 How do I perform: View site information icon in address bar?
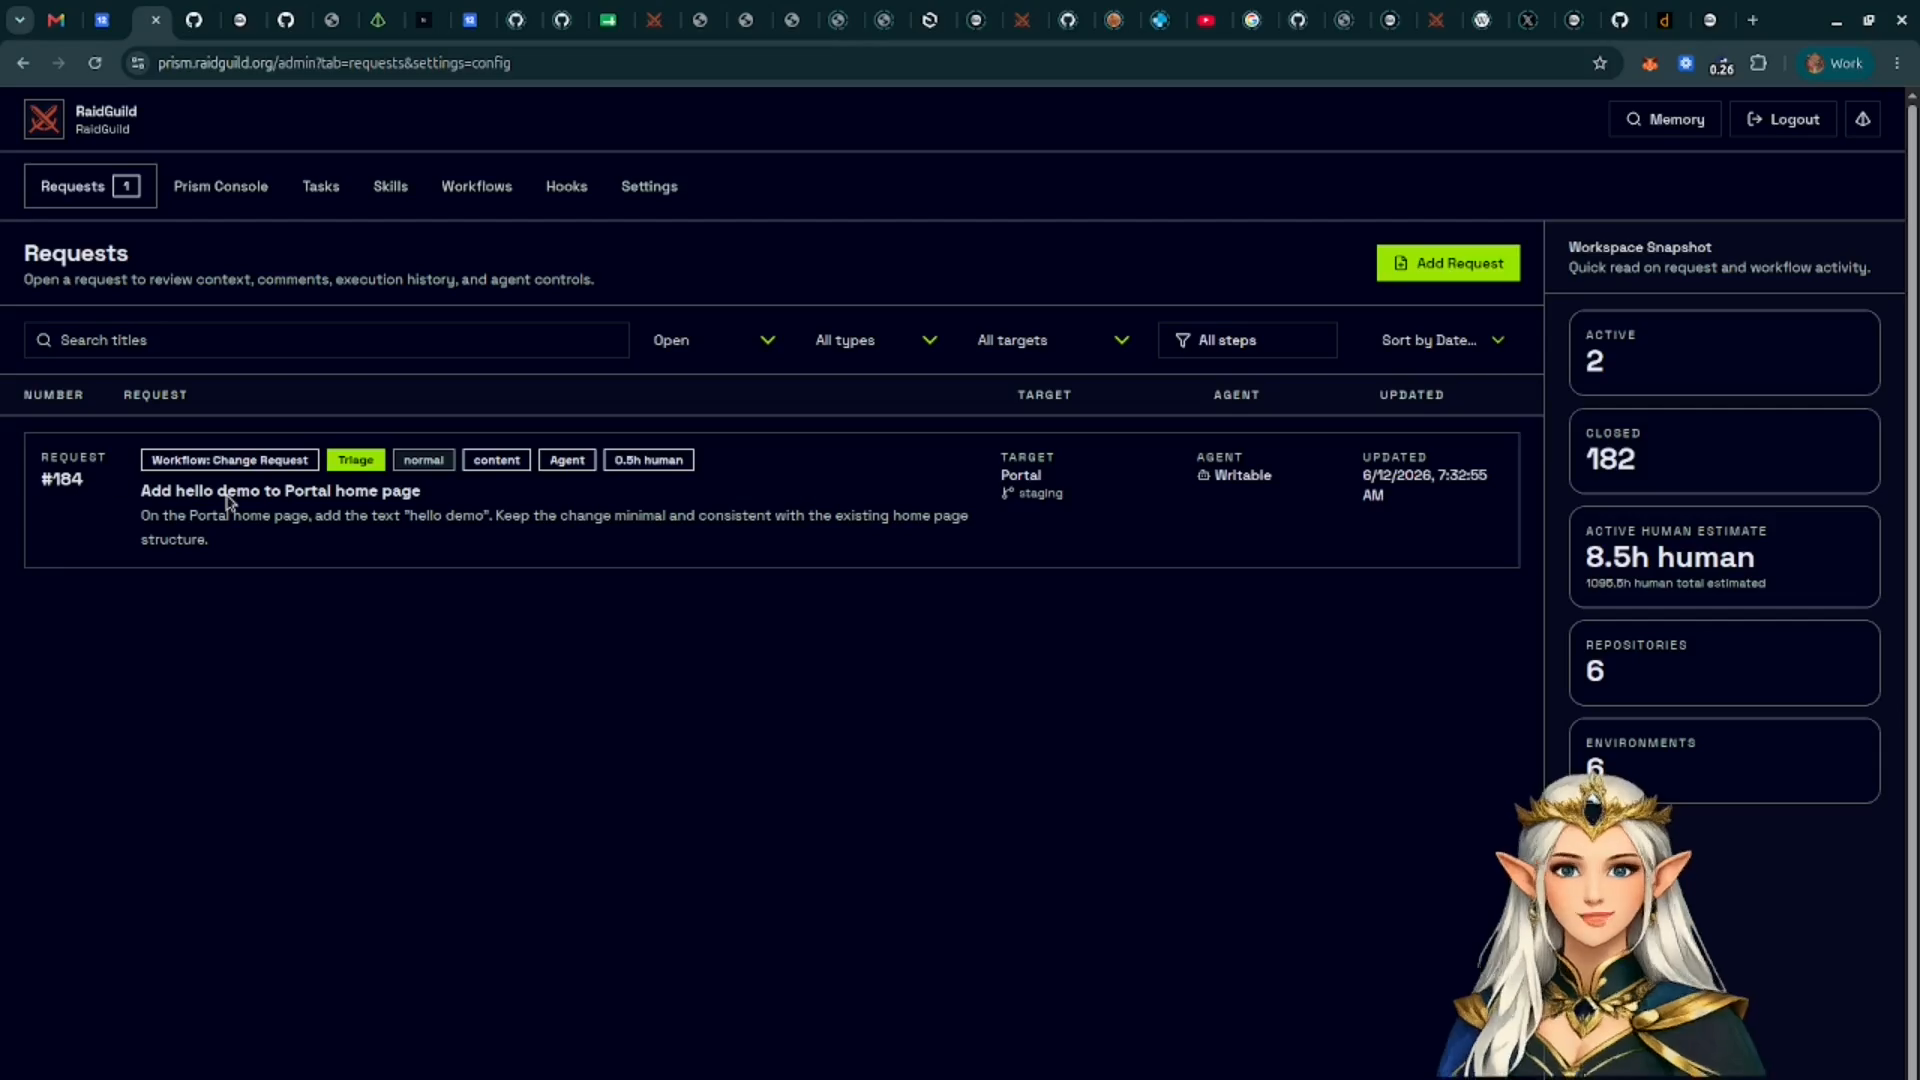point(138,63)
